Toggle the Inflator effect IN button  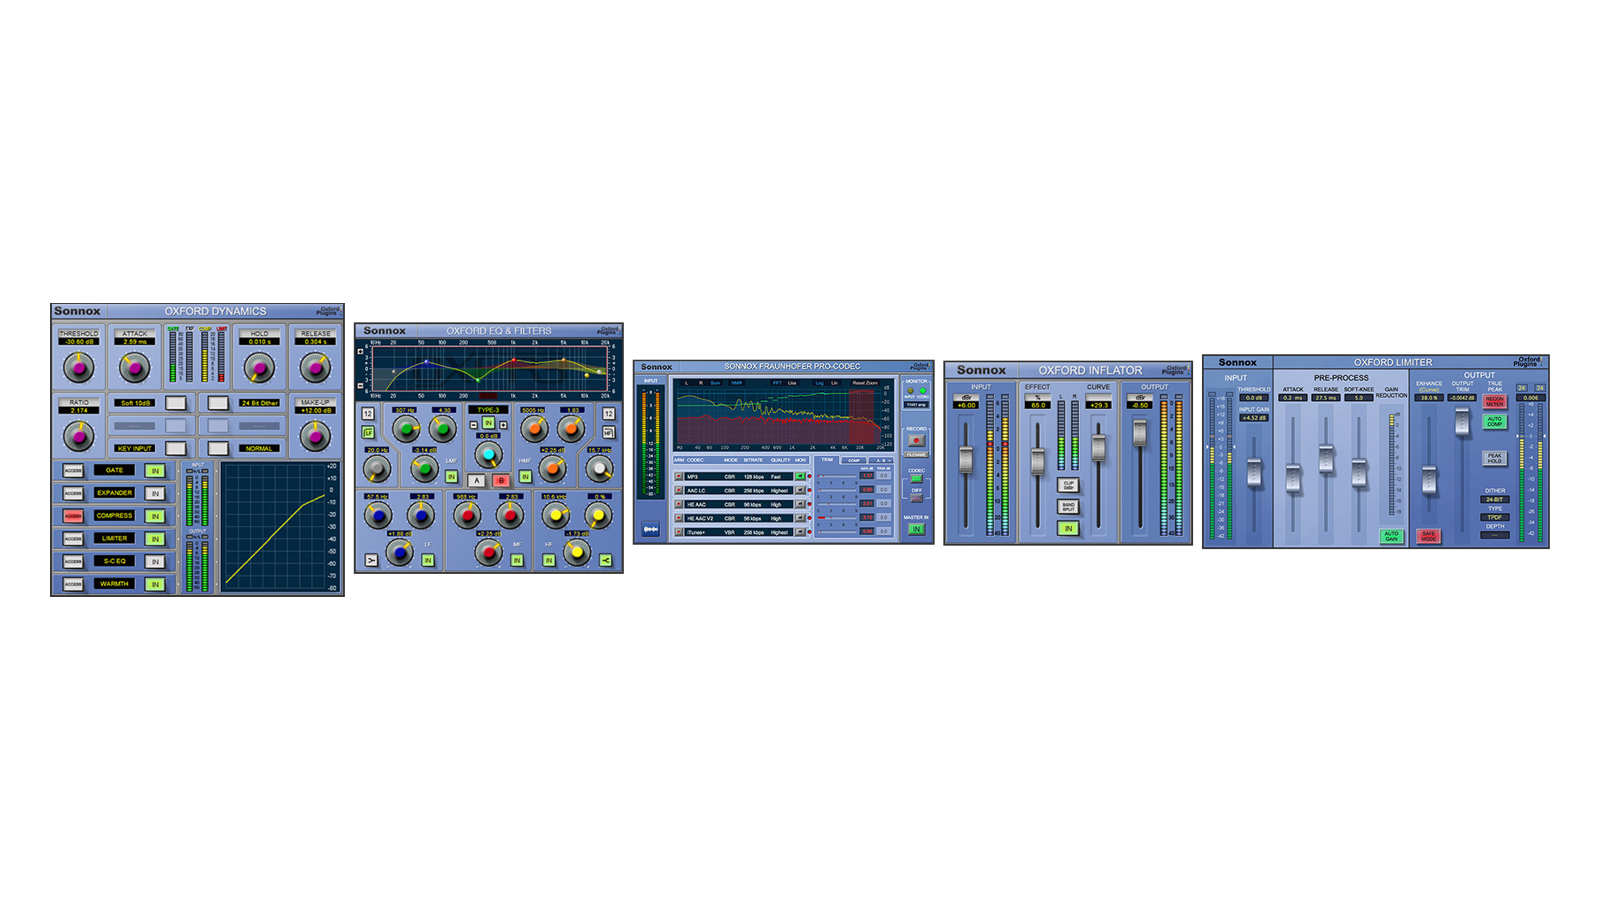tap(1068, 528)
